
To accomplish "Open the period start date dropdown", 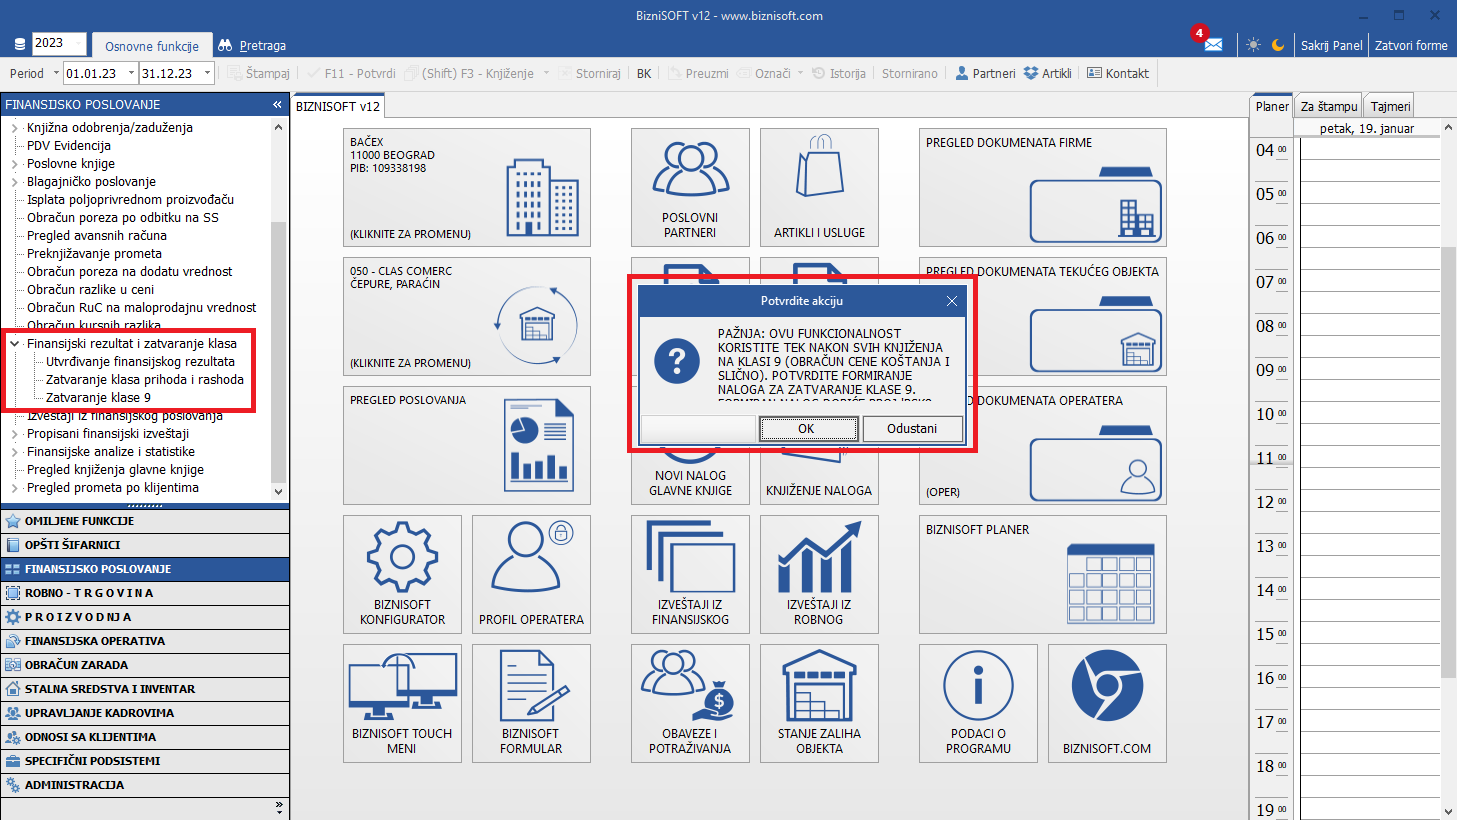I will tap(129, 73).
